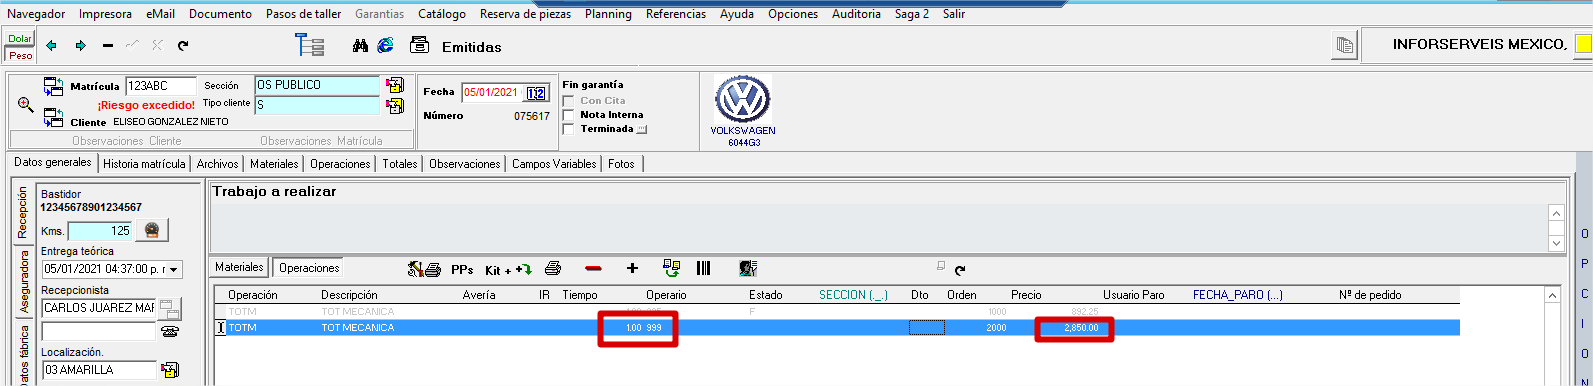This screenshot has height=386, width=1593.
Task: Click the window link icon beside Cliente
Action: click(x=53, y=119)
